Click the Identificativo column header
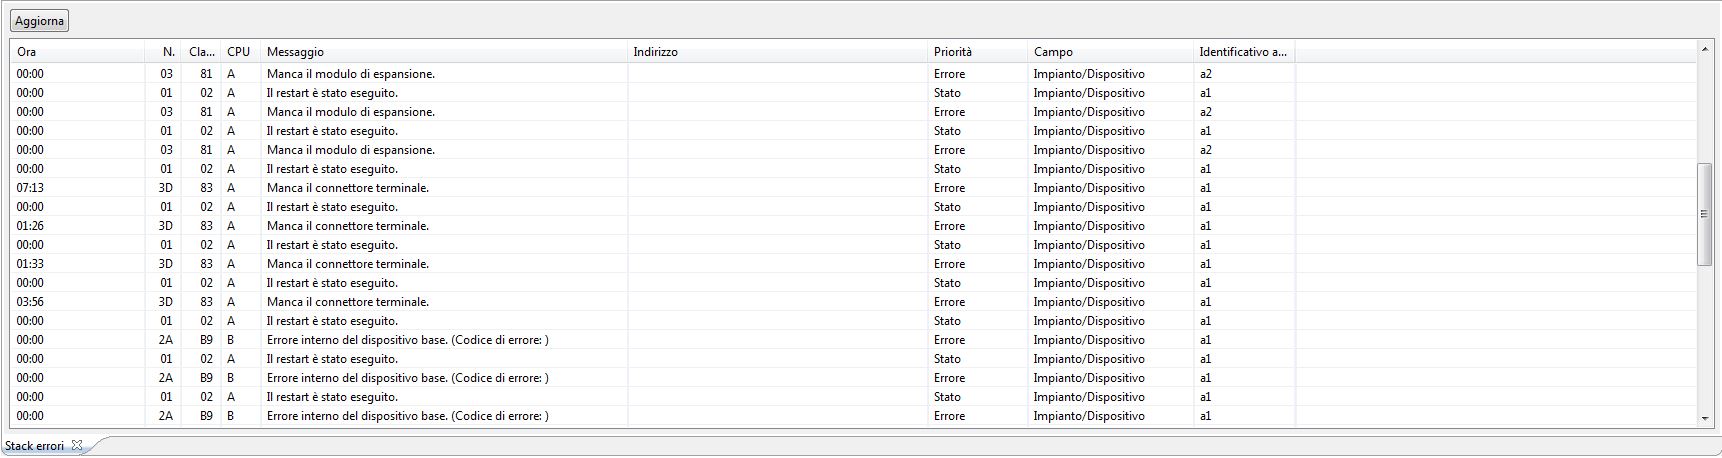The height and width of the screenshot is (458, 1722). point(1244,52)
